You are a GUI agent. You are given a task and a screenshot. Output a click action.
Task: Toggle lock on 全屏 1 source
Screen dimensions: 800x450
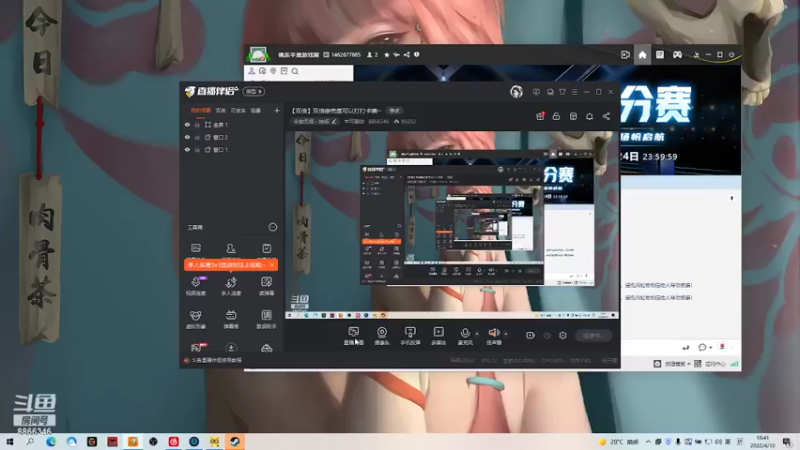(x=197, y=124)
